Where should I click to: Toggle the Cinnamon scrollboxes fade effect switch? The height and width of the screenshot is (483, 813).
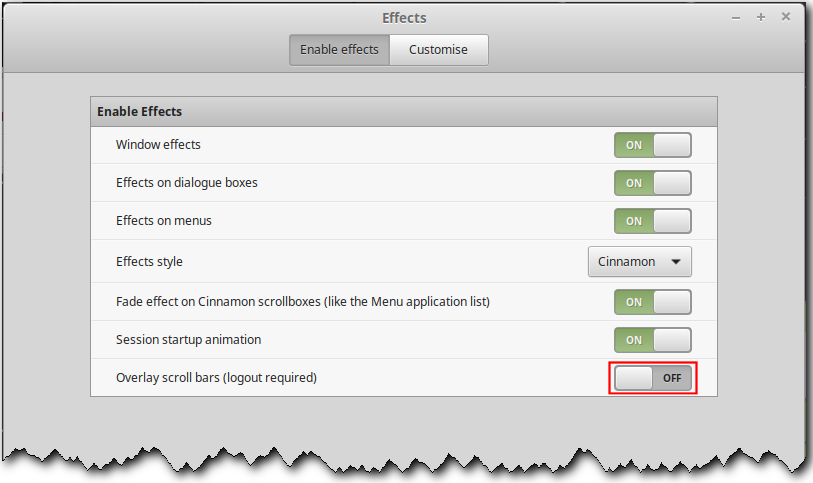point(652,301)
